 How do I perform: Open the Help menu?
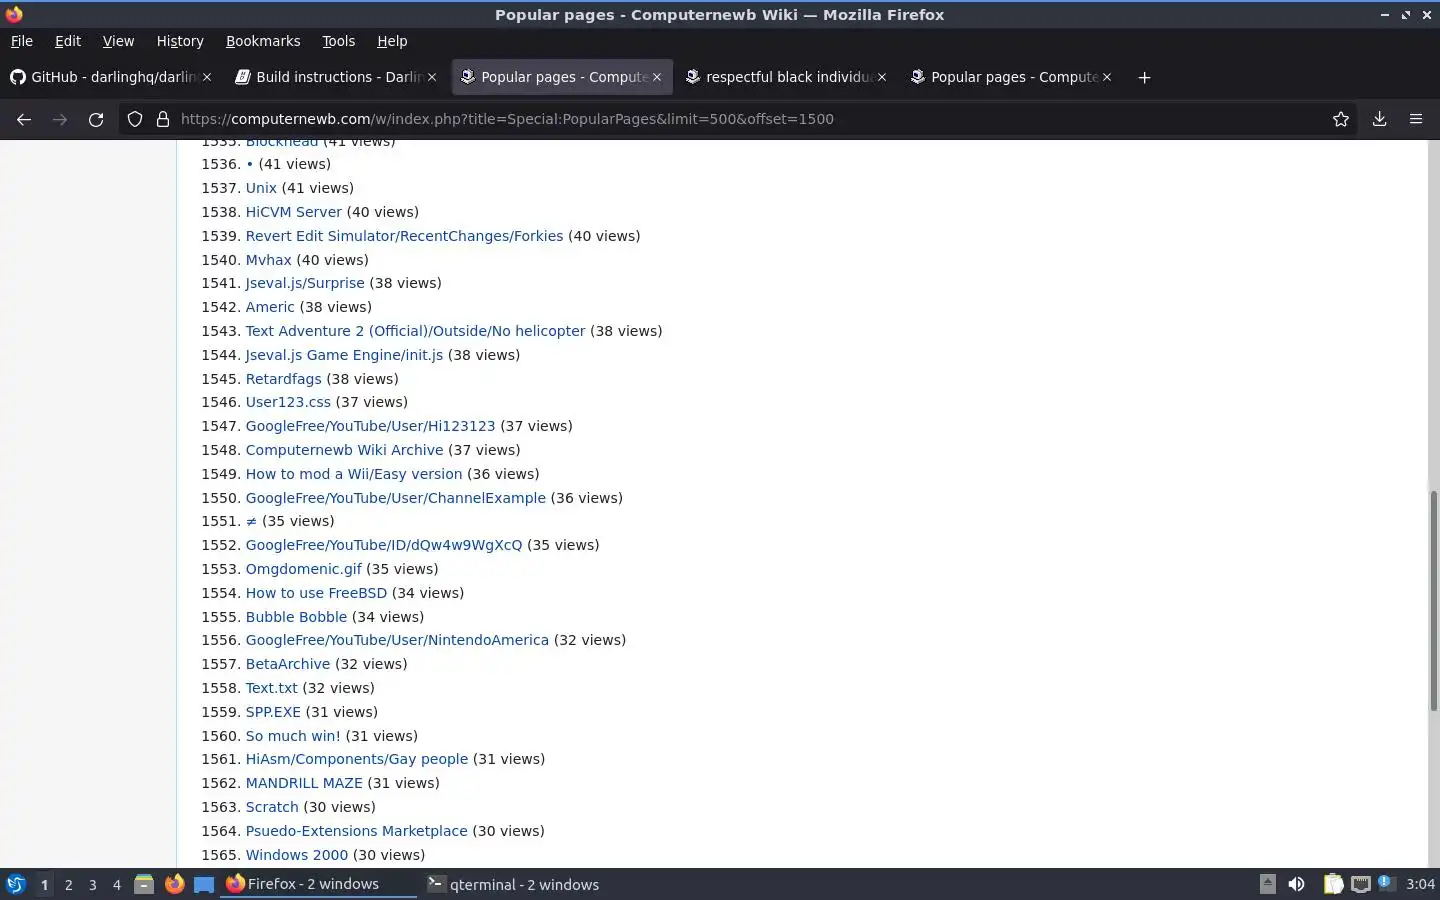(x=392, y=41)
